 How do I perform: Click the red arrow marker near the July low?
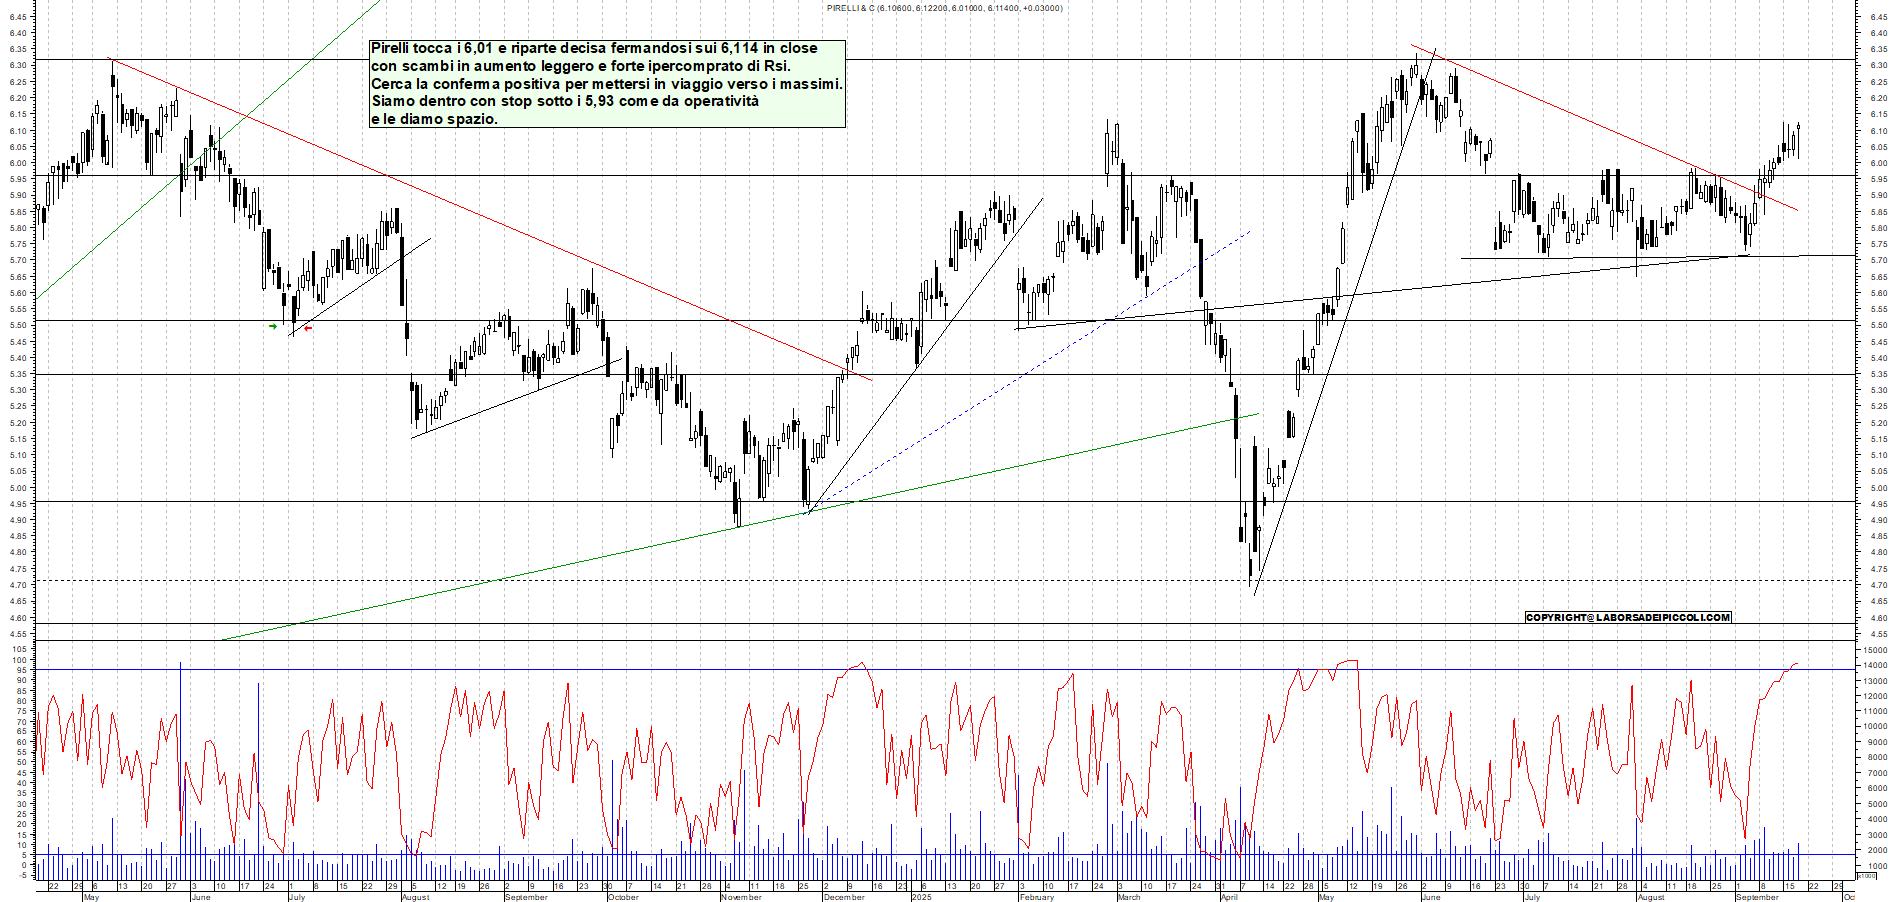coord(308,328)
